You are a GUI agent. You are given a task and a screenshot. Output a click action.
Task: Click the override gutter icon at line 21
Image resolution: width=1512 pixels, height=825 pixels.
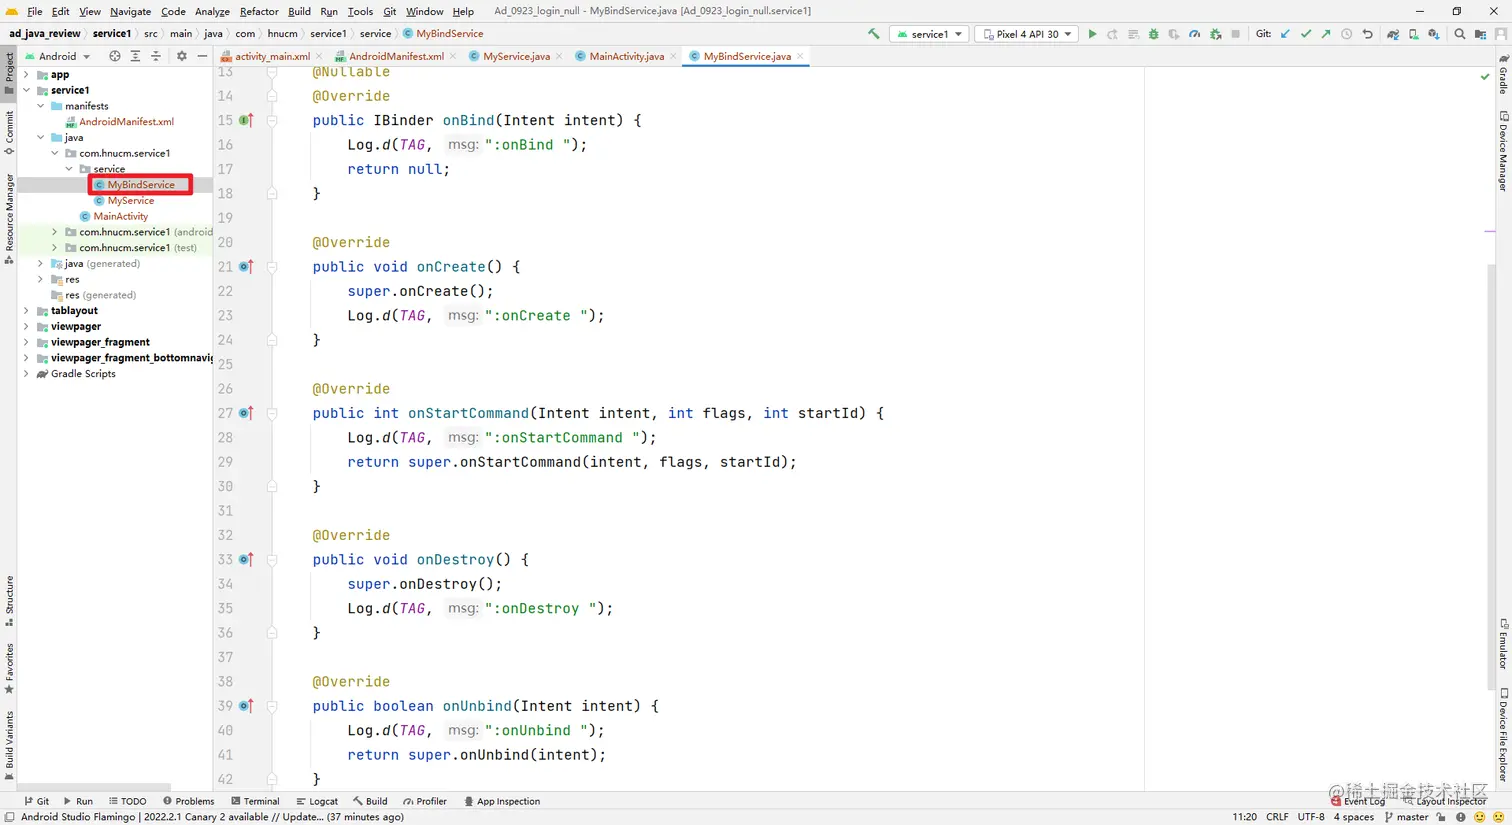tap(246, 267)
